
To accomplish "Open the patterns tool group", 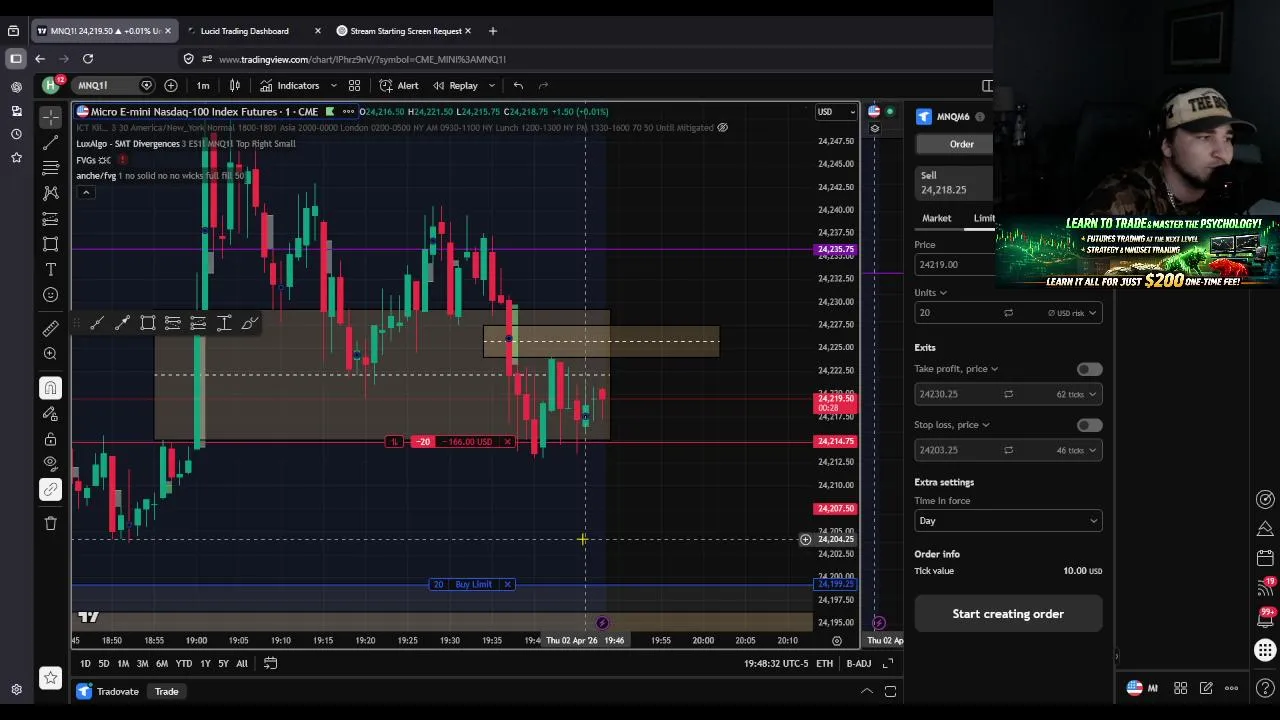I will 51,193.
